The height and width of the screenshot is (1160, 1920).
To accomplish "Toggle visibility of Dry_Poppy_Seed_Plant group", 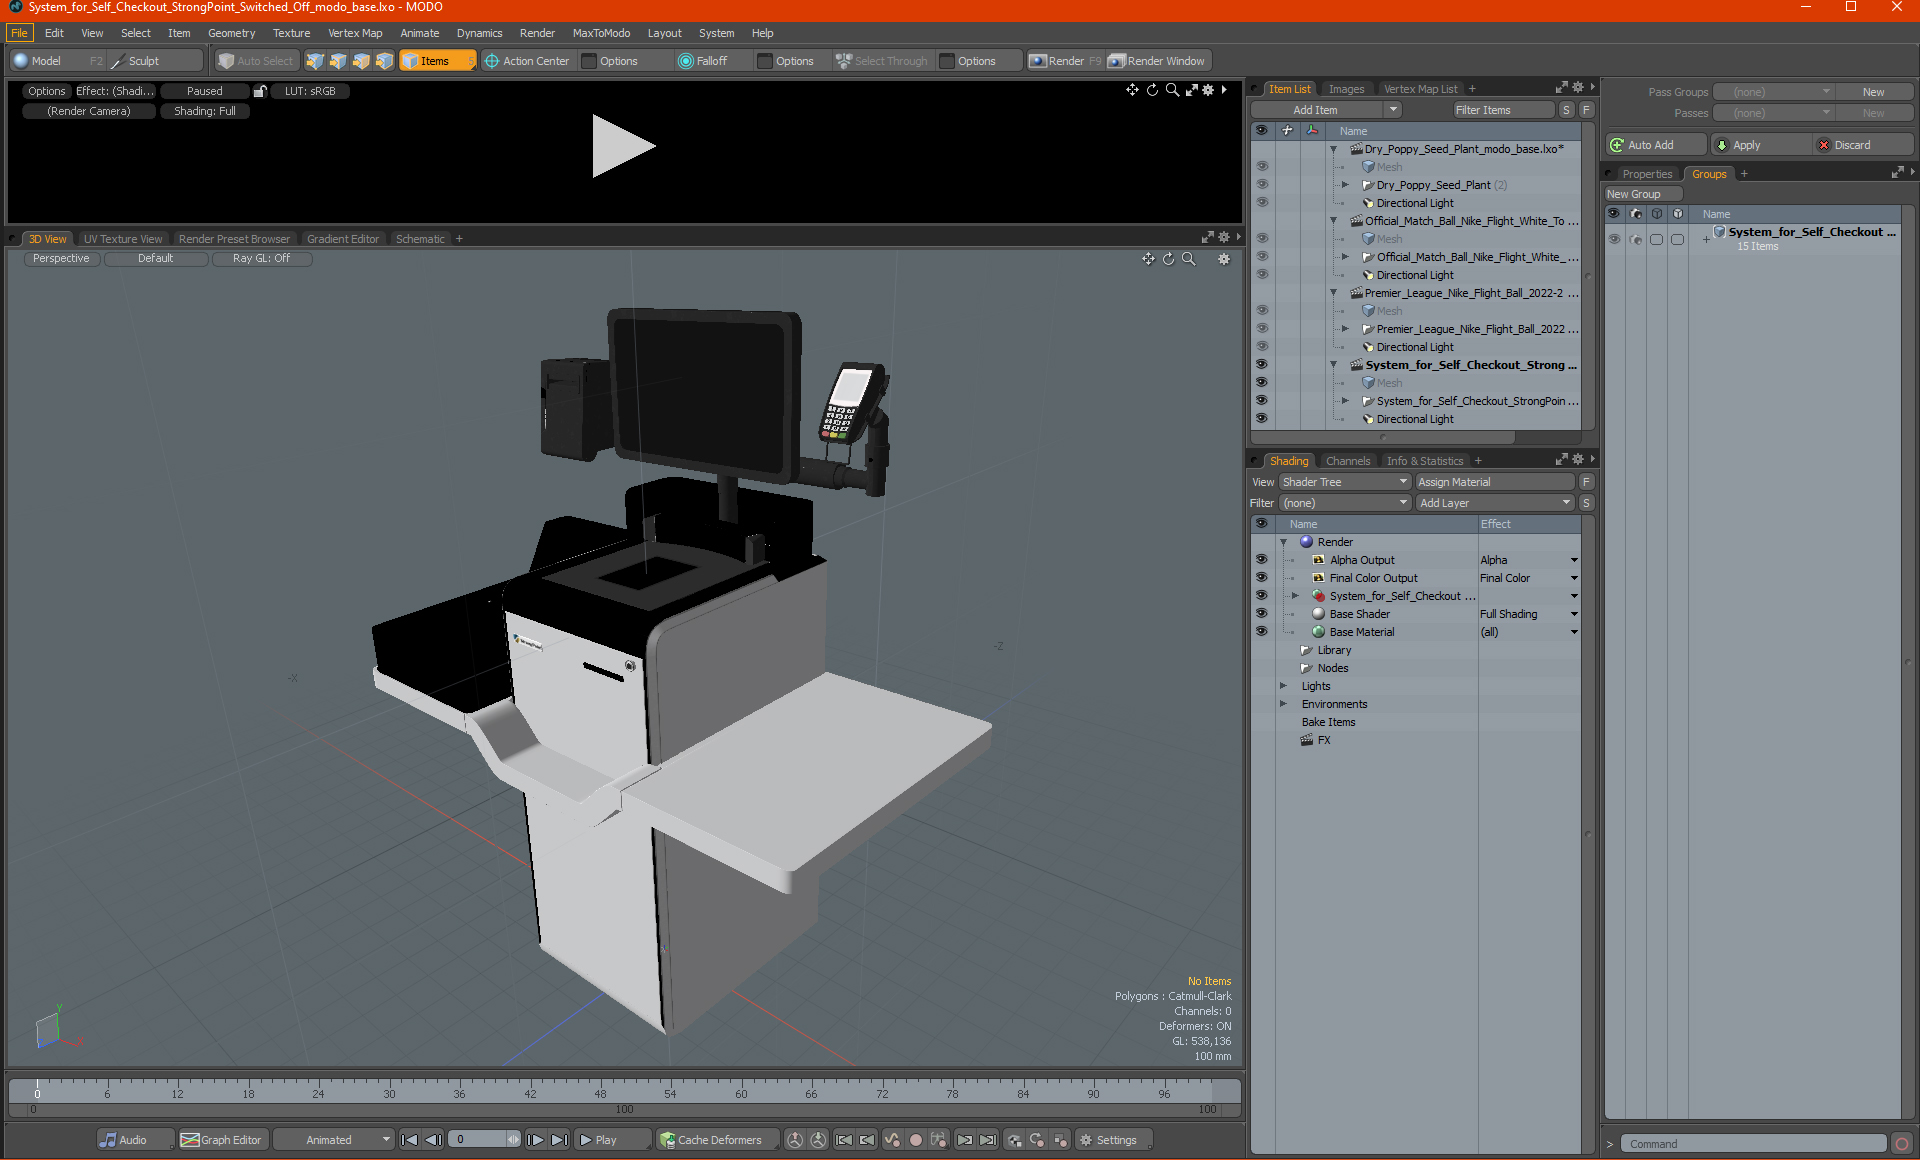I will point(1261,185).
